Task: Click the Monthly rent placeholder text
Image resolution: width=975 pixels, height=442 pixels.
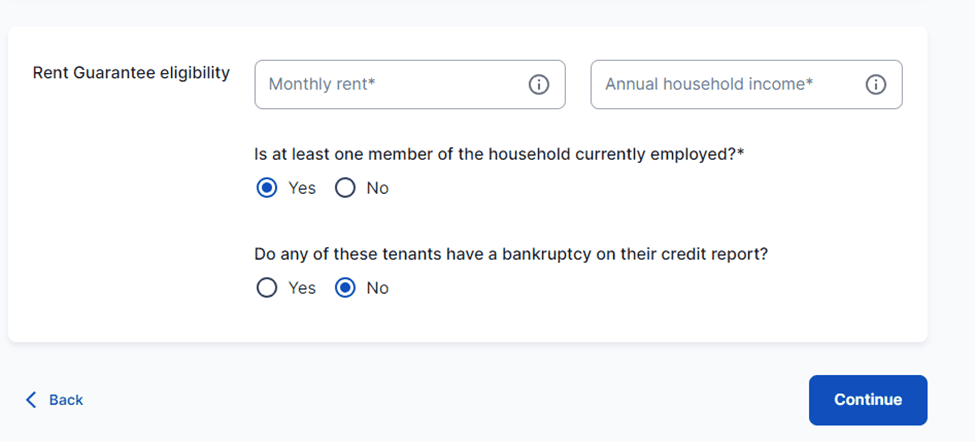Action: pyautogui.click(x=322, y=85)
